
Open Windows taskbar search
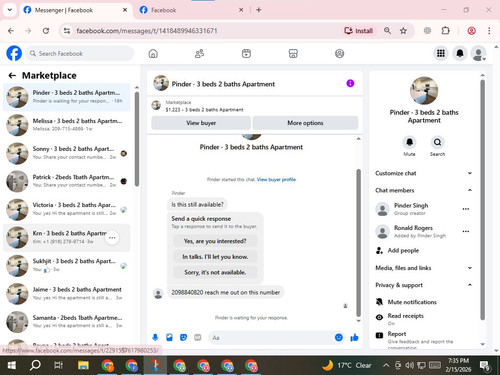(x=35, y=366)
